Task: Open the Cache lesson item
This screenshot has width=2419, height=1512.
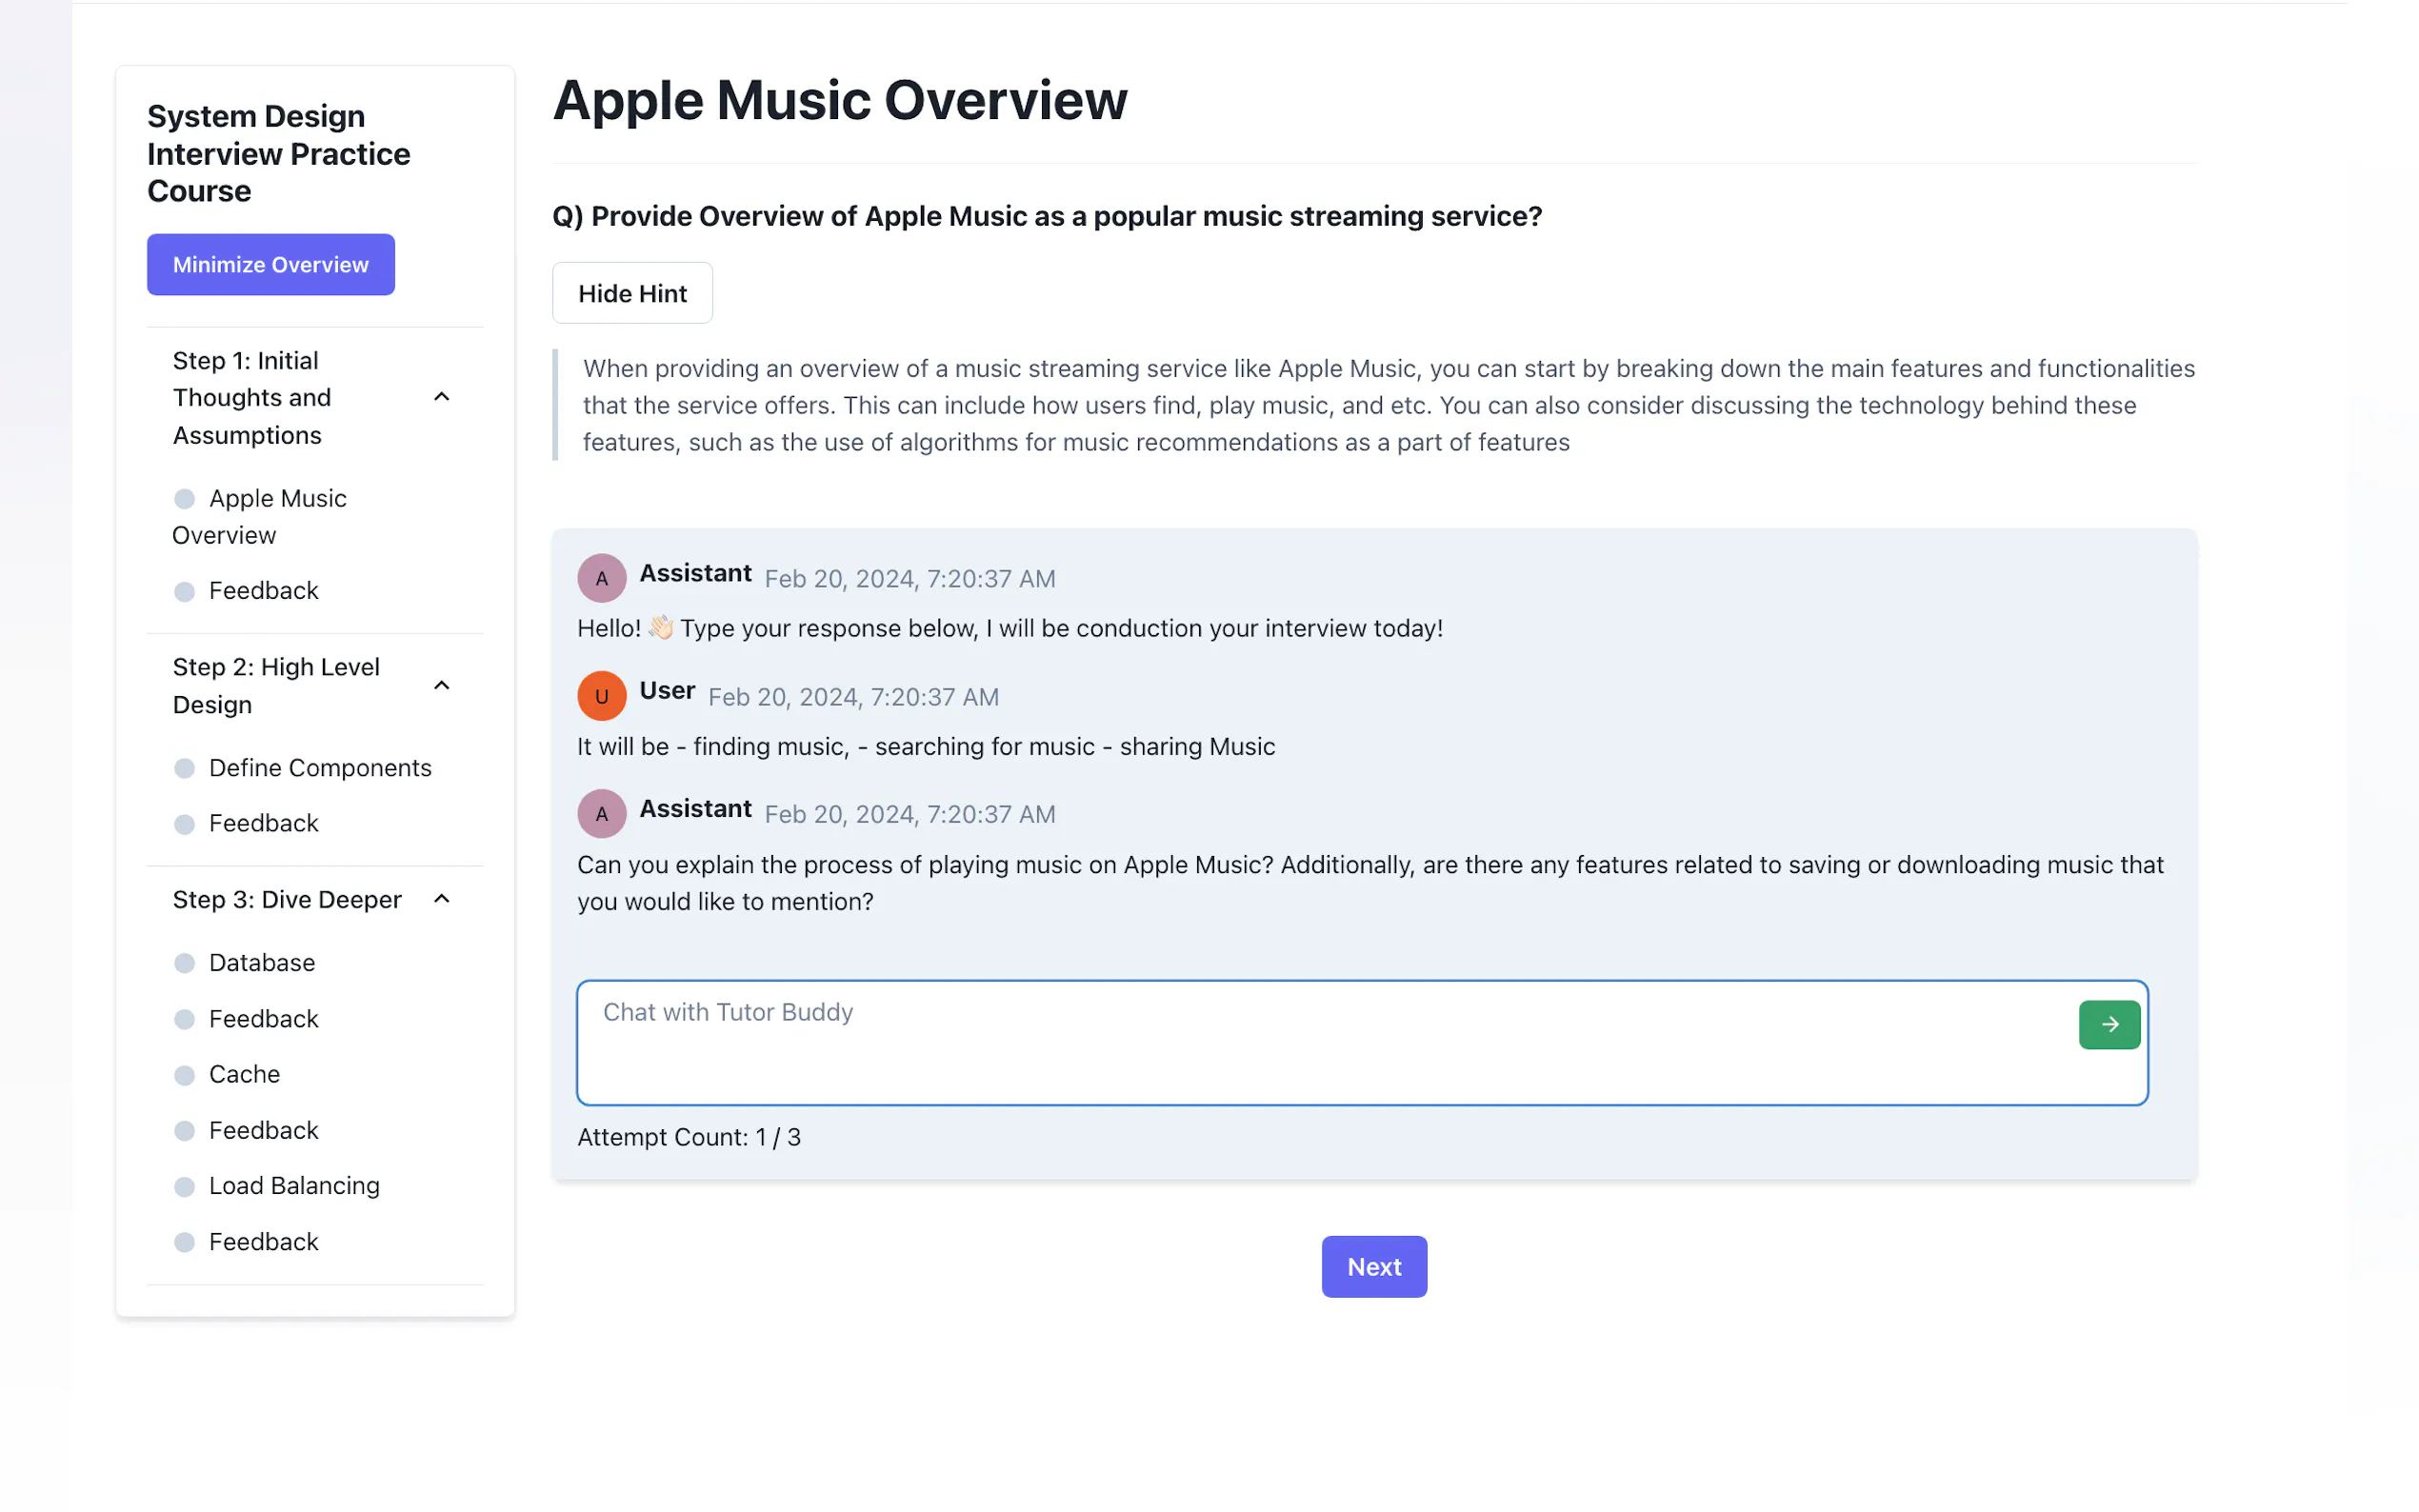Action: 244,1074
